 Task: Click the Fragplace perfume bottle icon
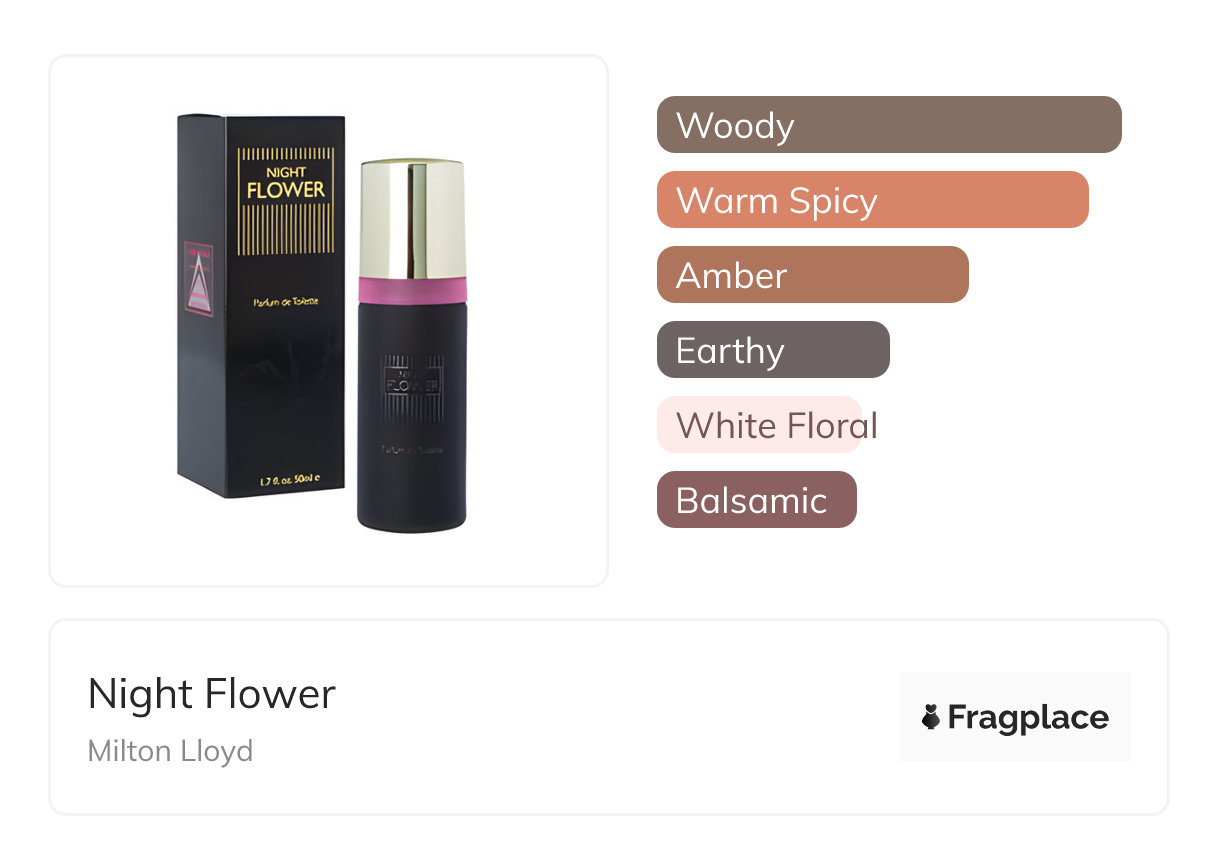point(931,717)
